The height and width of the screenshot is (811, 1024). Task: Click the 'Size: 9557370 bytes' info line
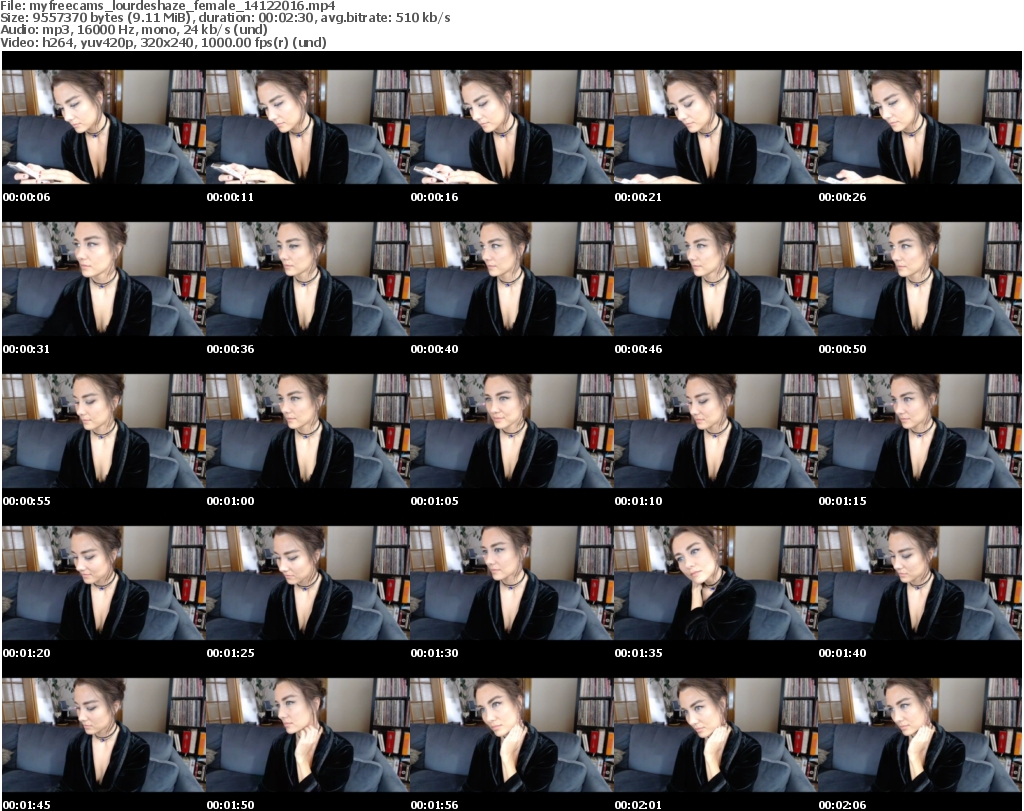225,18
